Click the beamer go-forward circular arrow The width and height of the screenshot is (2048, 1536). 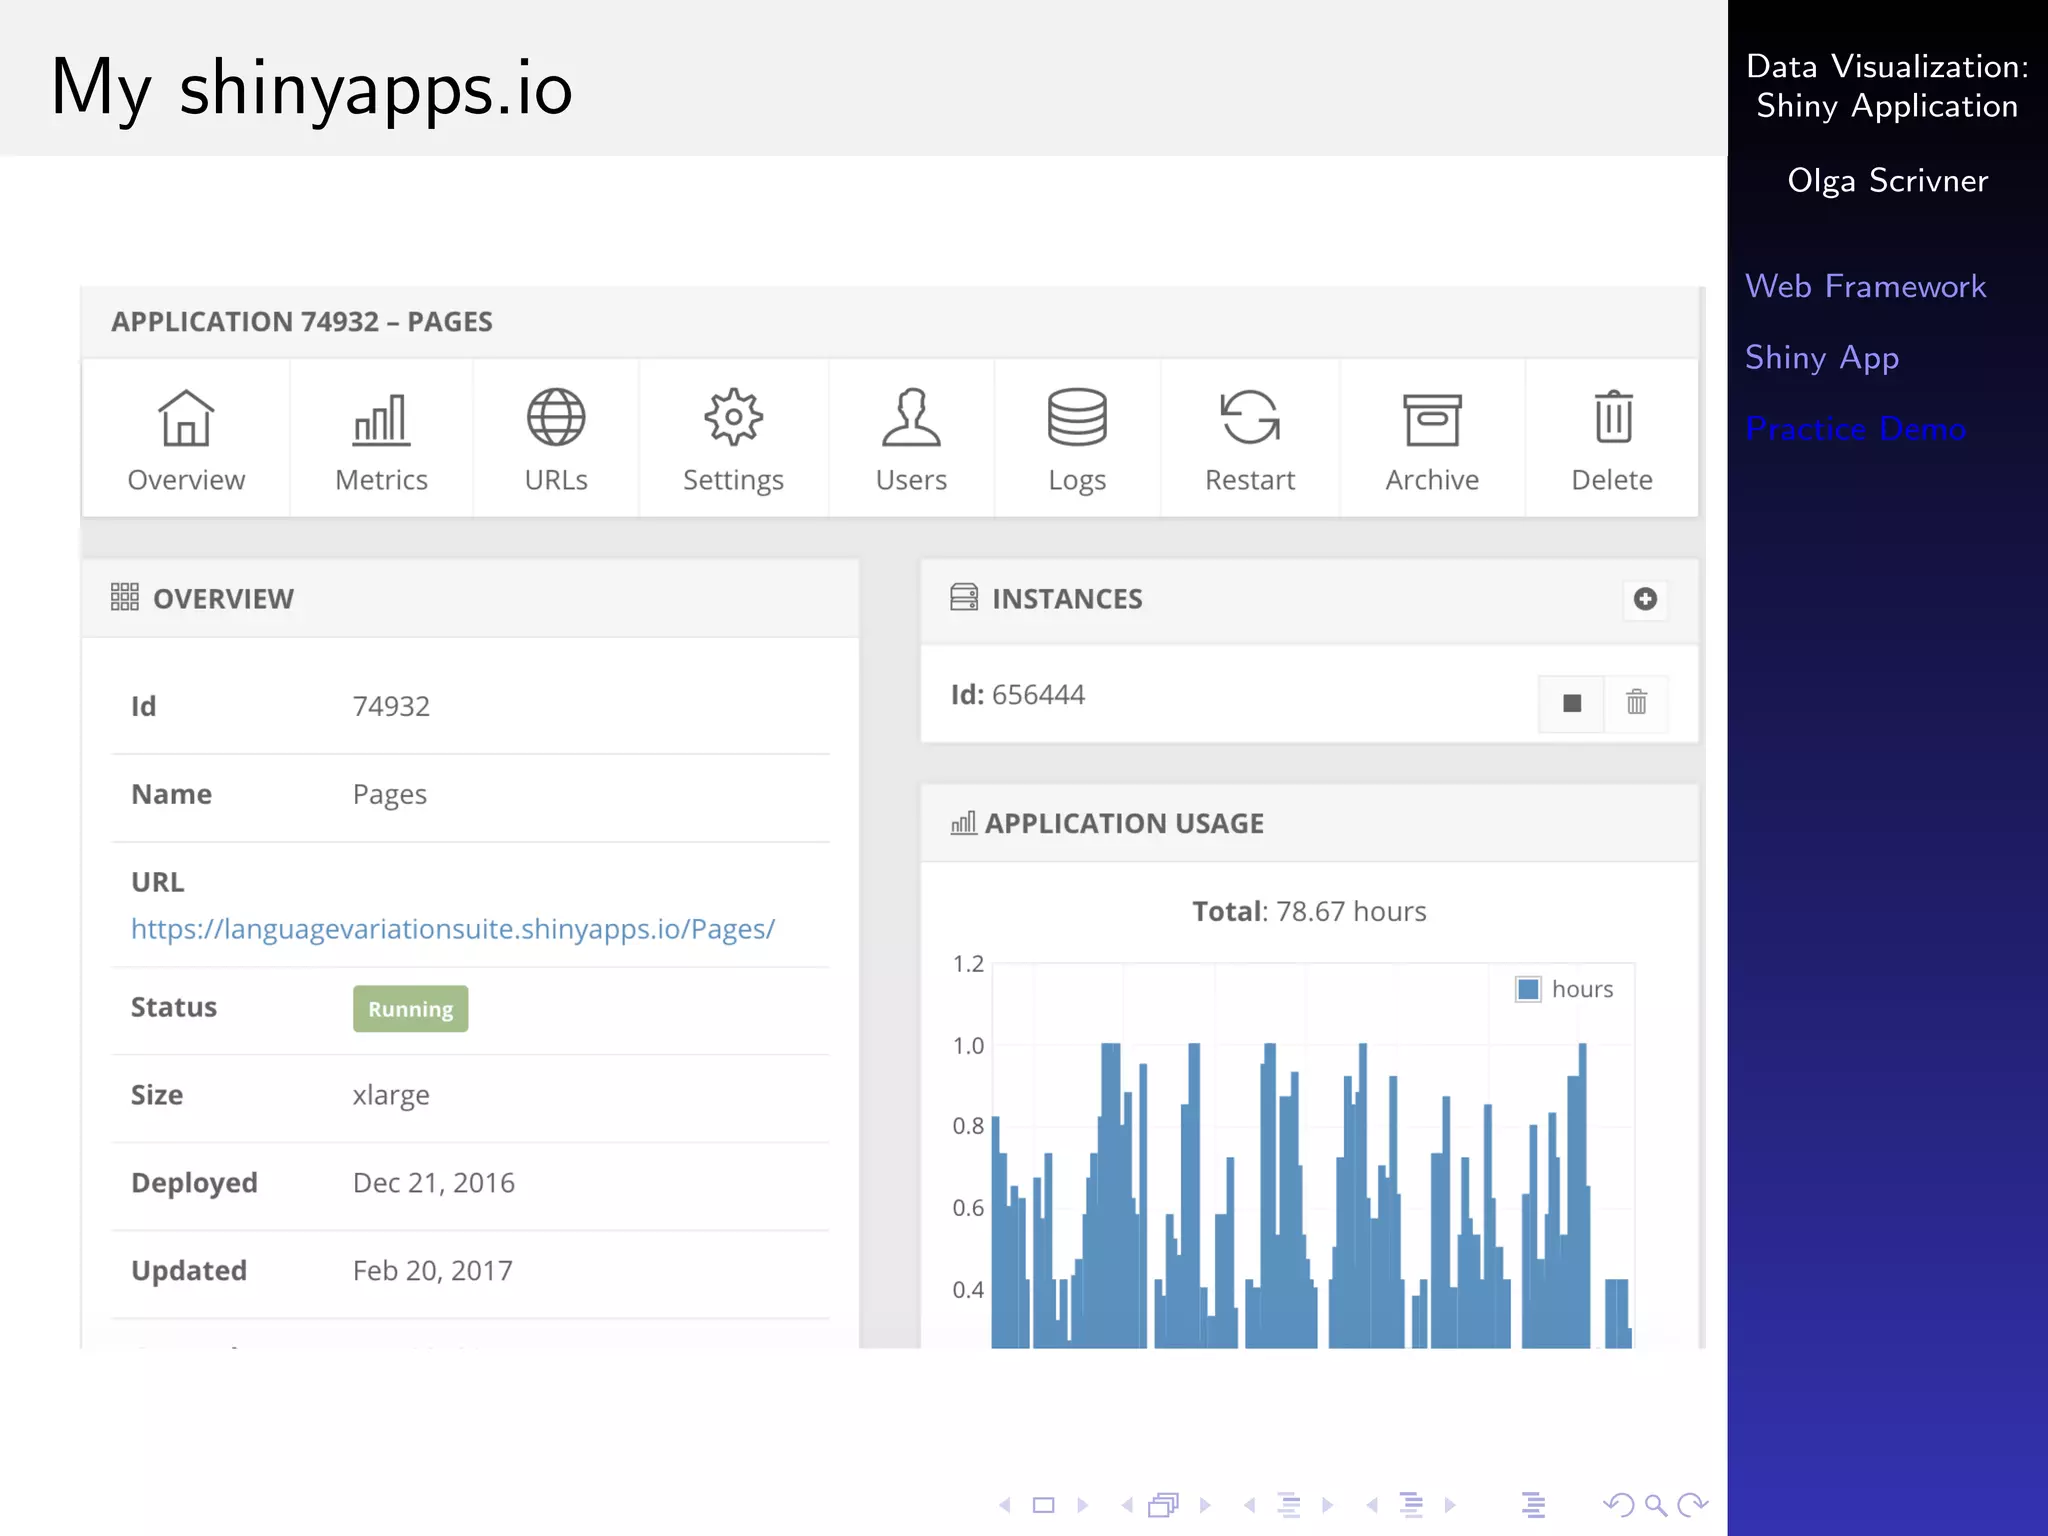point(1693,1505)
